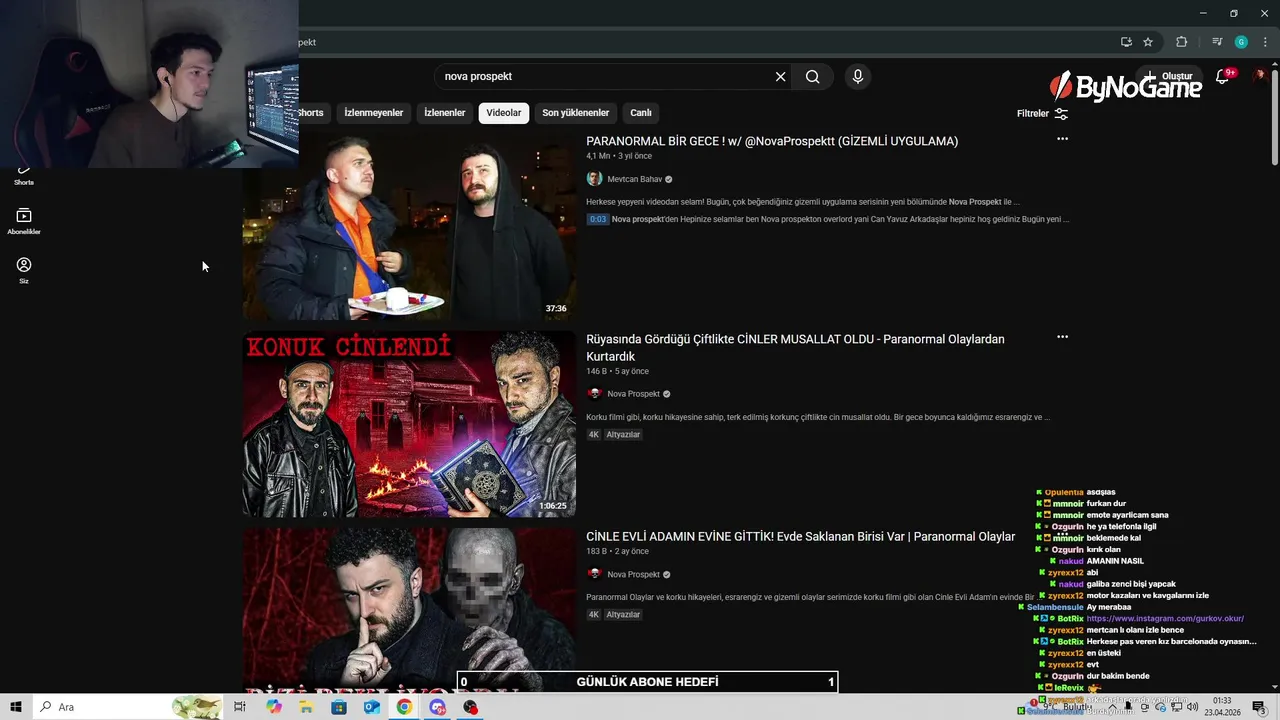Open Discord from taskbar

click(x=437, y=707)
